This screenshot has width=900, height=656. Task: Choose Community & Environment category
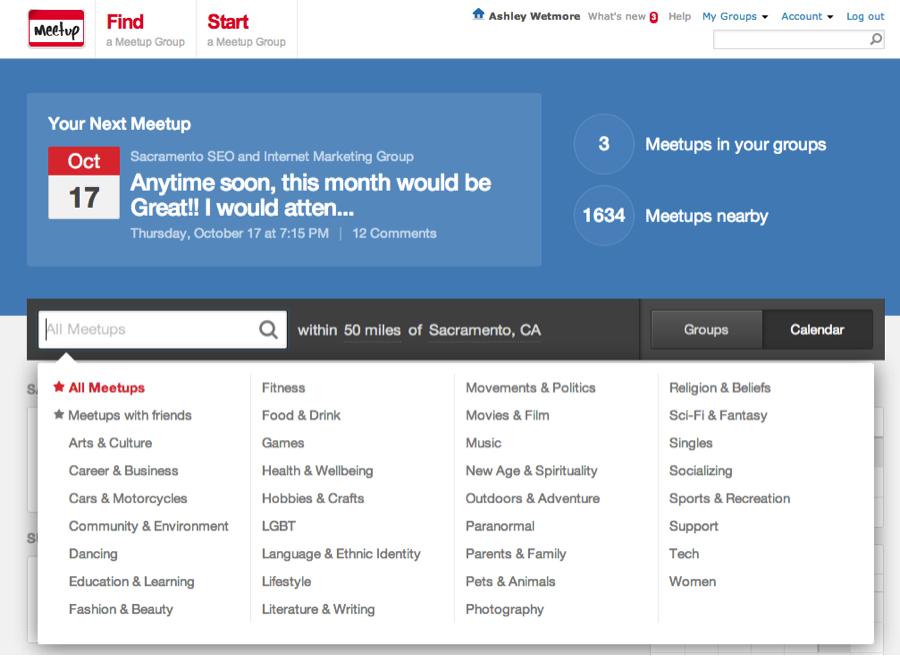point(149,526)
